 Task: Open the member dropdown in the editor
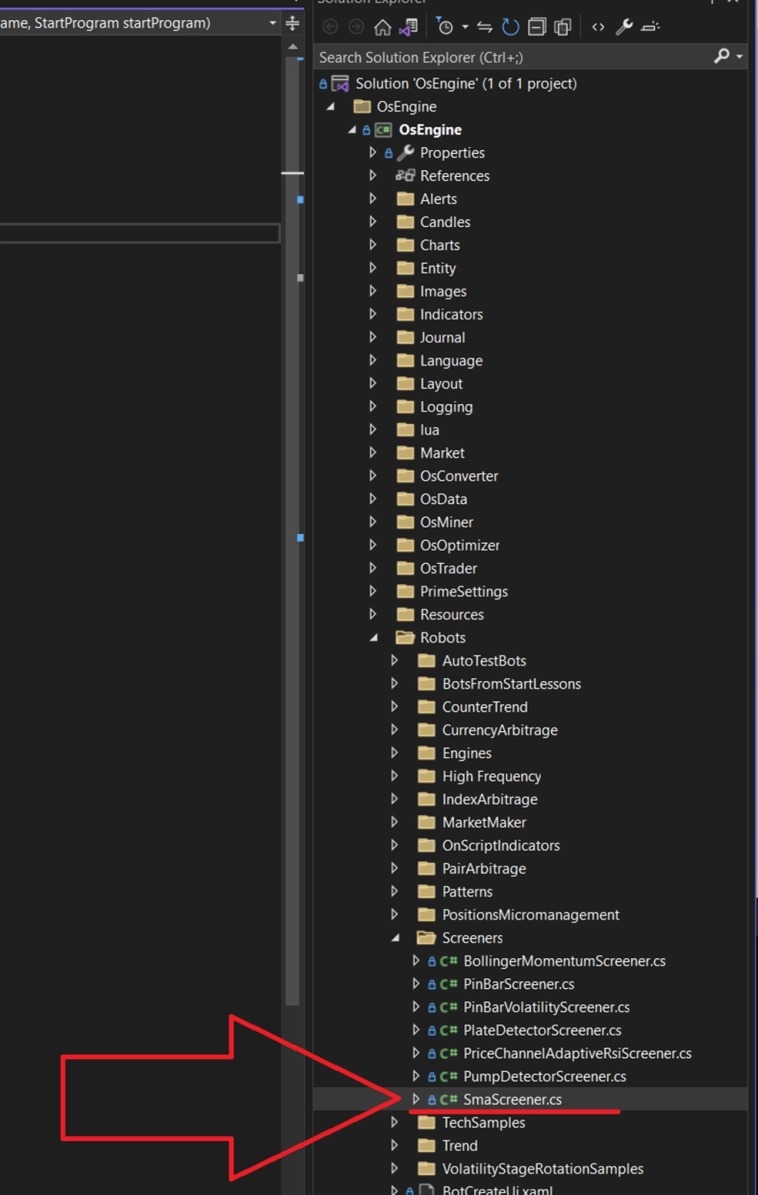pyautogui.click(x=272, y=22)
